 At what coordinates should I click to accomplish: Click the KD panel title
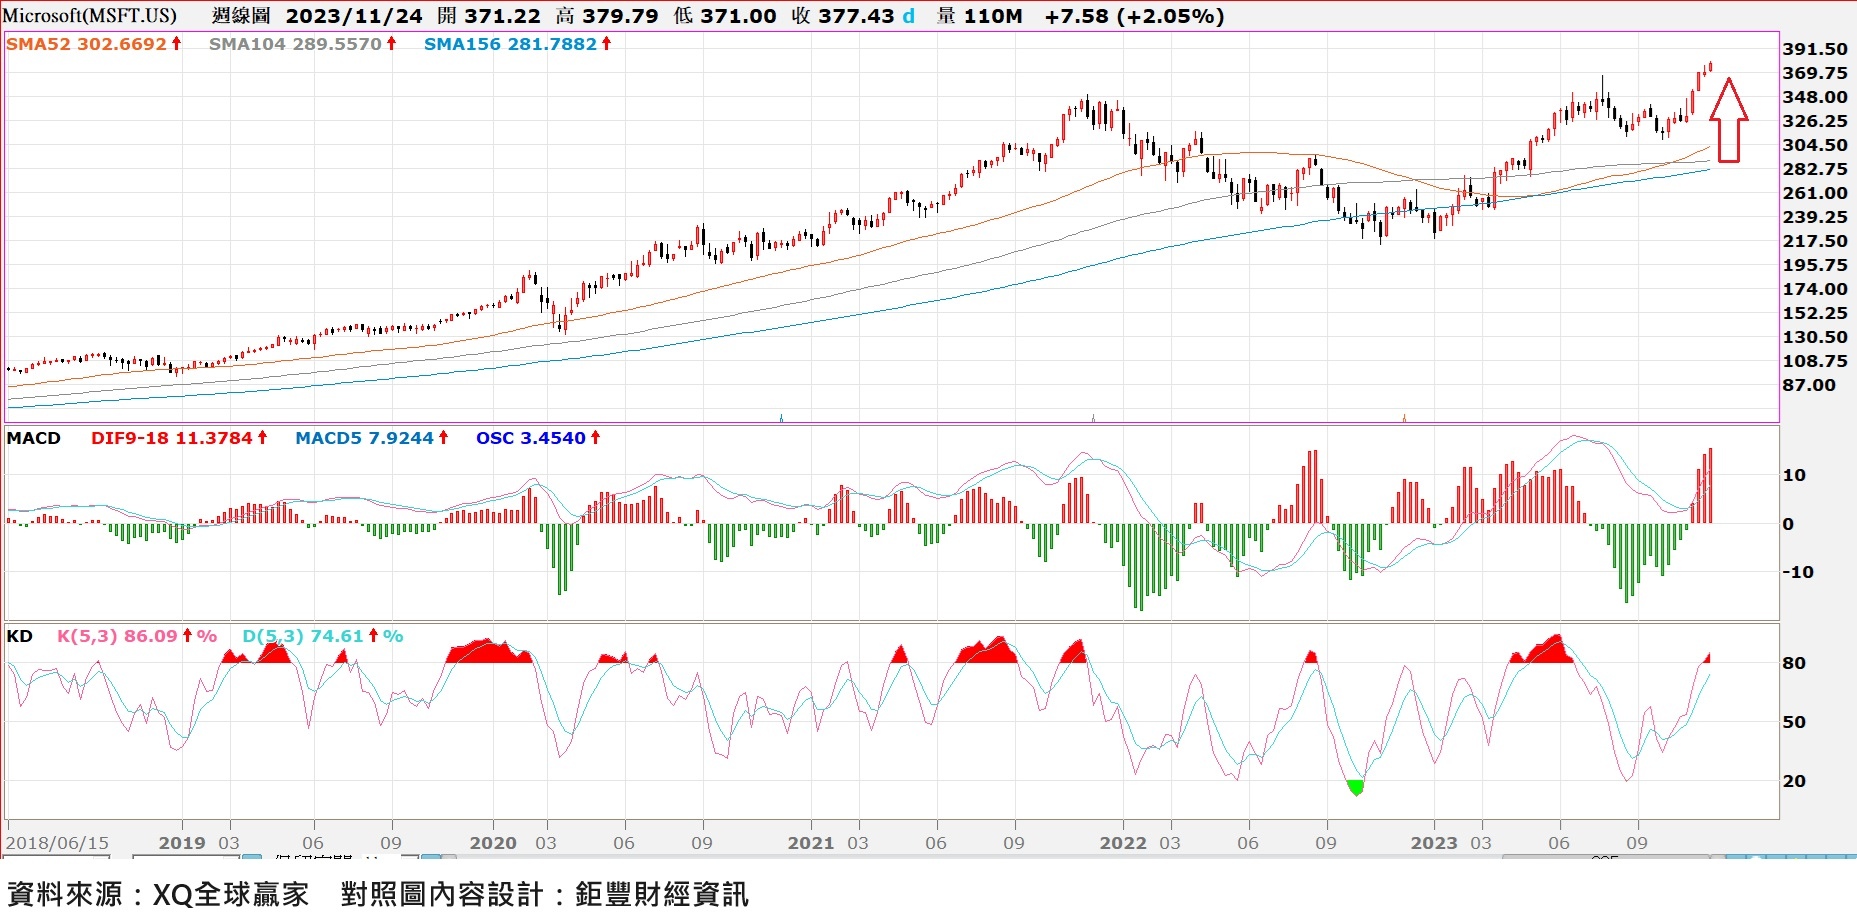[19, 636]
